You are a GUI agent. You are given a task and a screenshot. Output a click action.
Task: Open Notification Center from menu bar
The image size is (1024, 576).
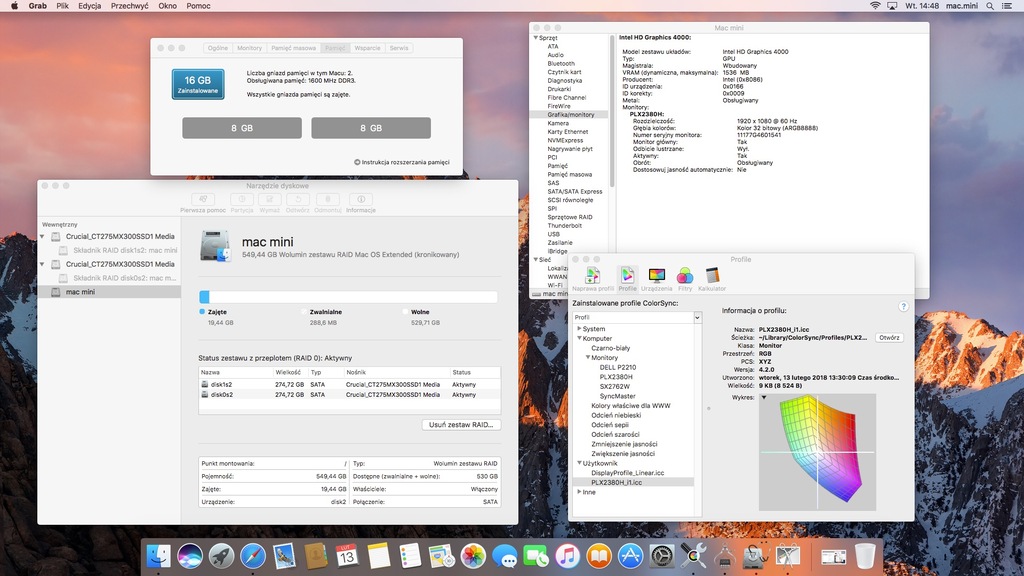click(x=1008, y=6)
